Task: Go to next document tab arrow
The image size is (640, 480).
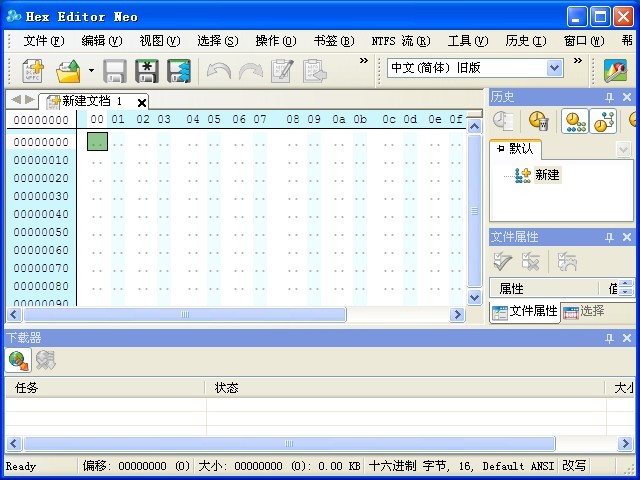Action: point(29,99)
